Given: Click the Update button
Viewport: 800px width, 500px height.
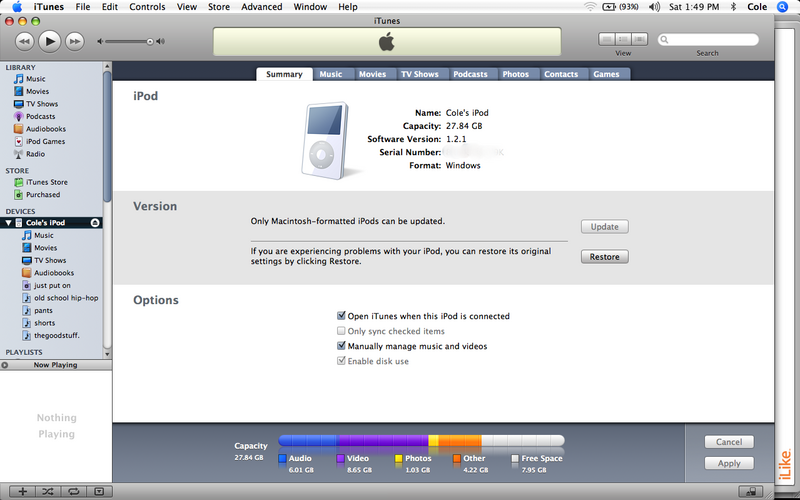Looking at the screenshot, I should point(605,227).
